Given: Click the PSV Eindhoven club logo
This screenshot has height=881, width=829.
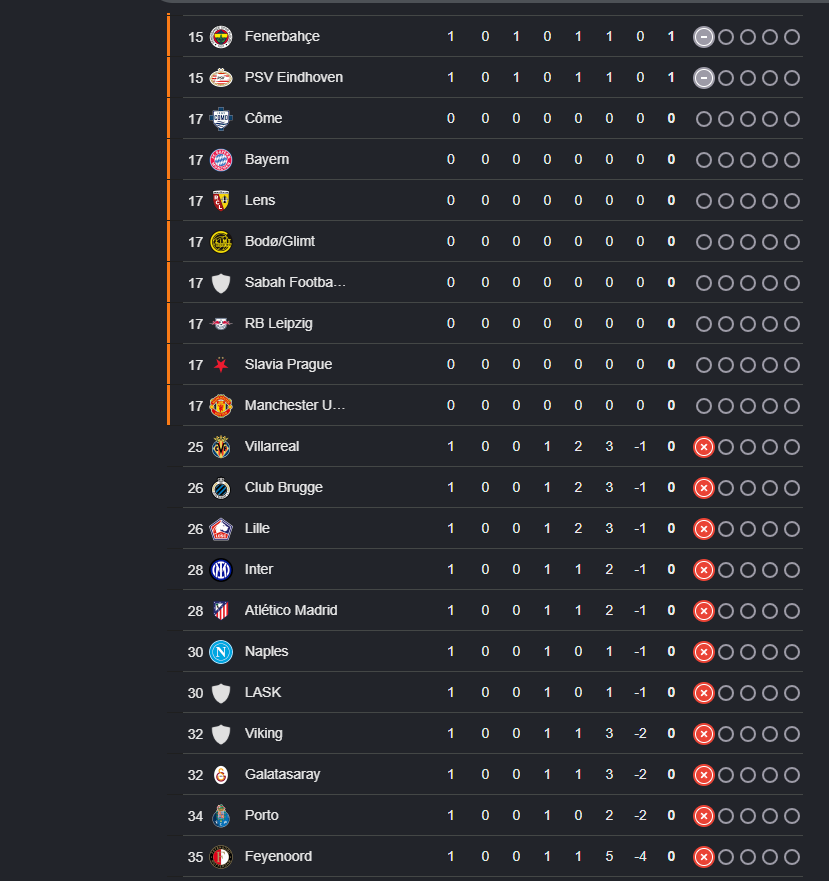Looking at the screenshot, I should [221, 78].
